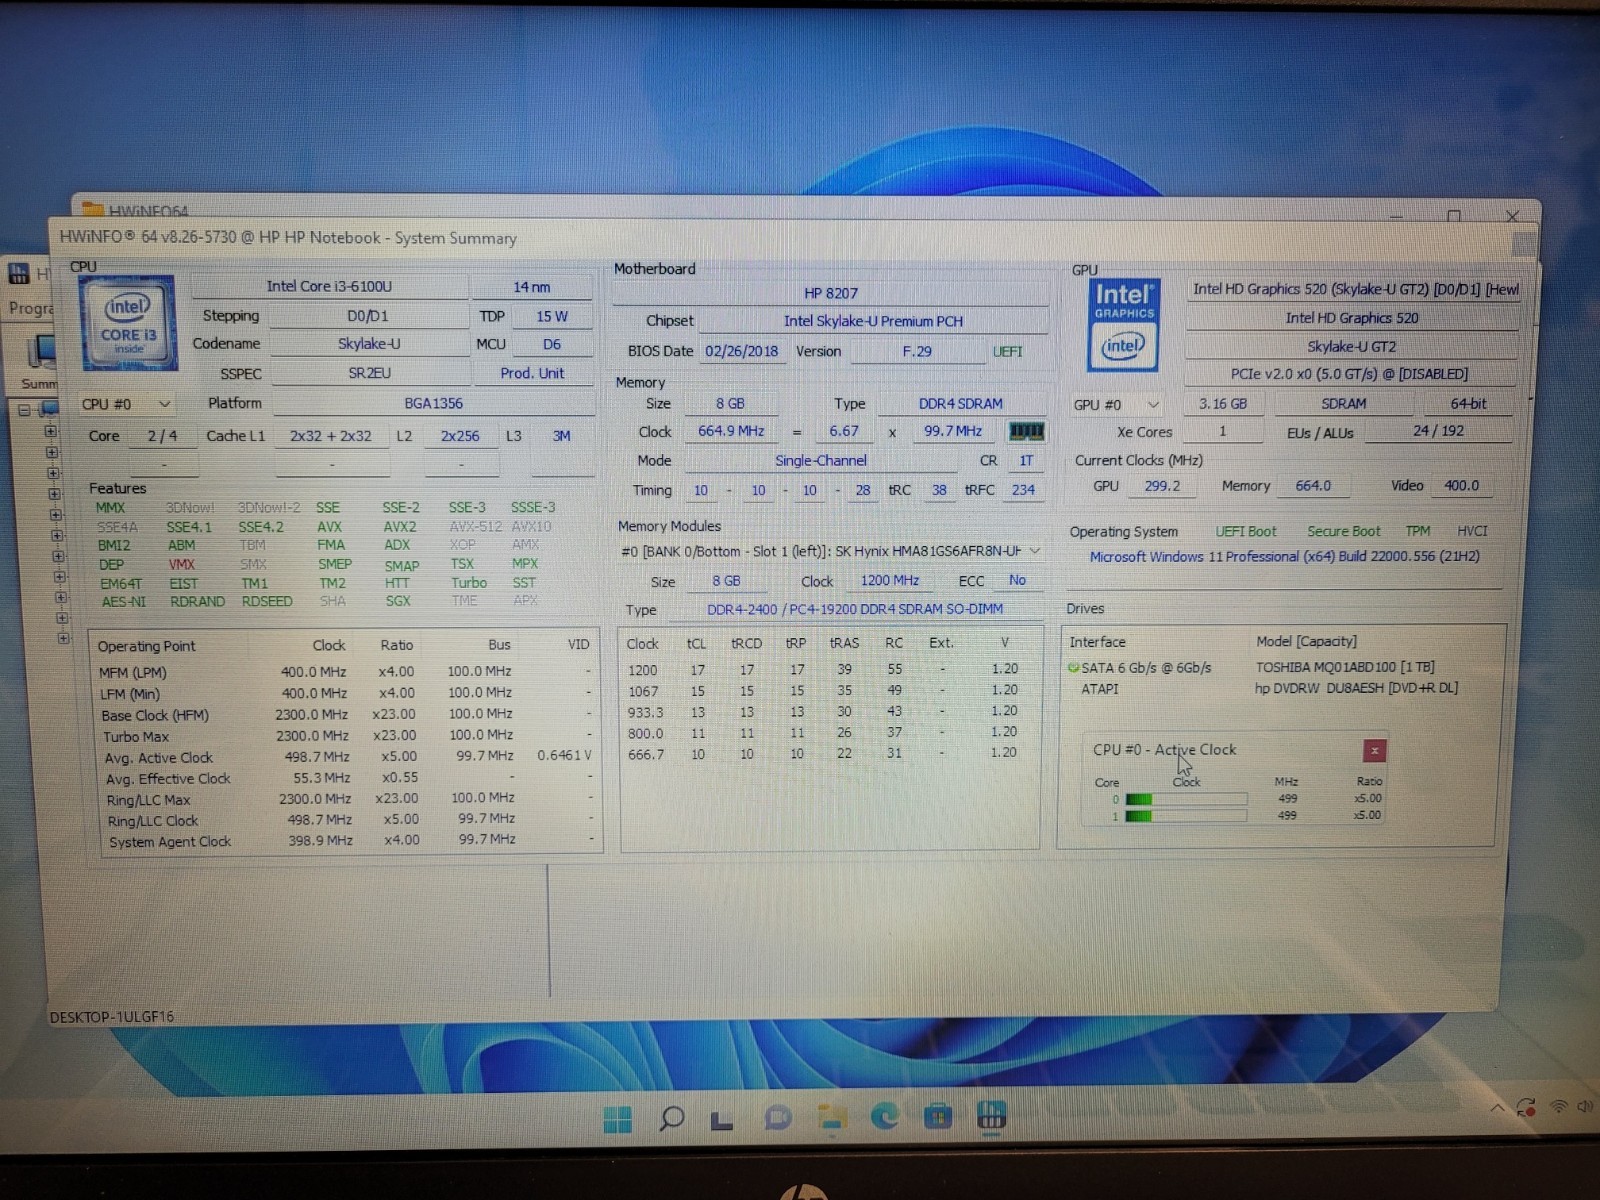This screenshot has width=1600, height=1200.
Task: Click the TPM indicator
Action: click(x=1417, y=531)
